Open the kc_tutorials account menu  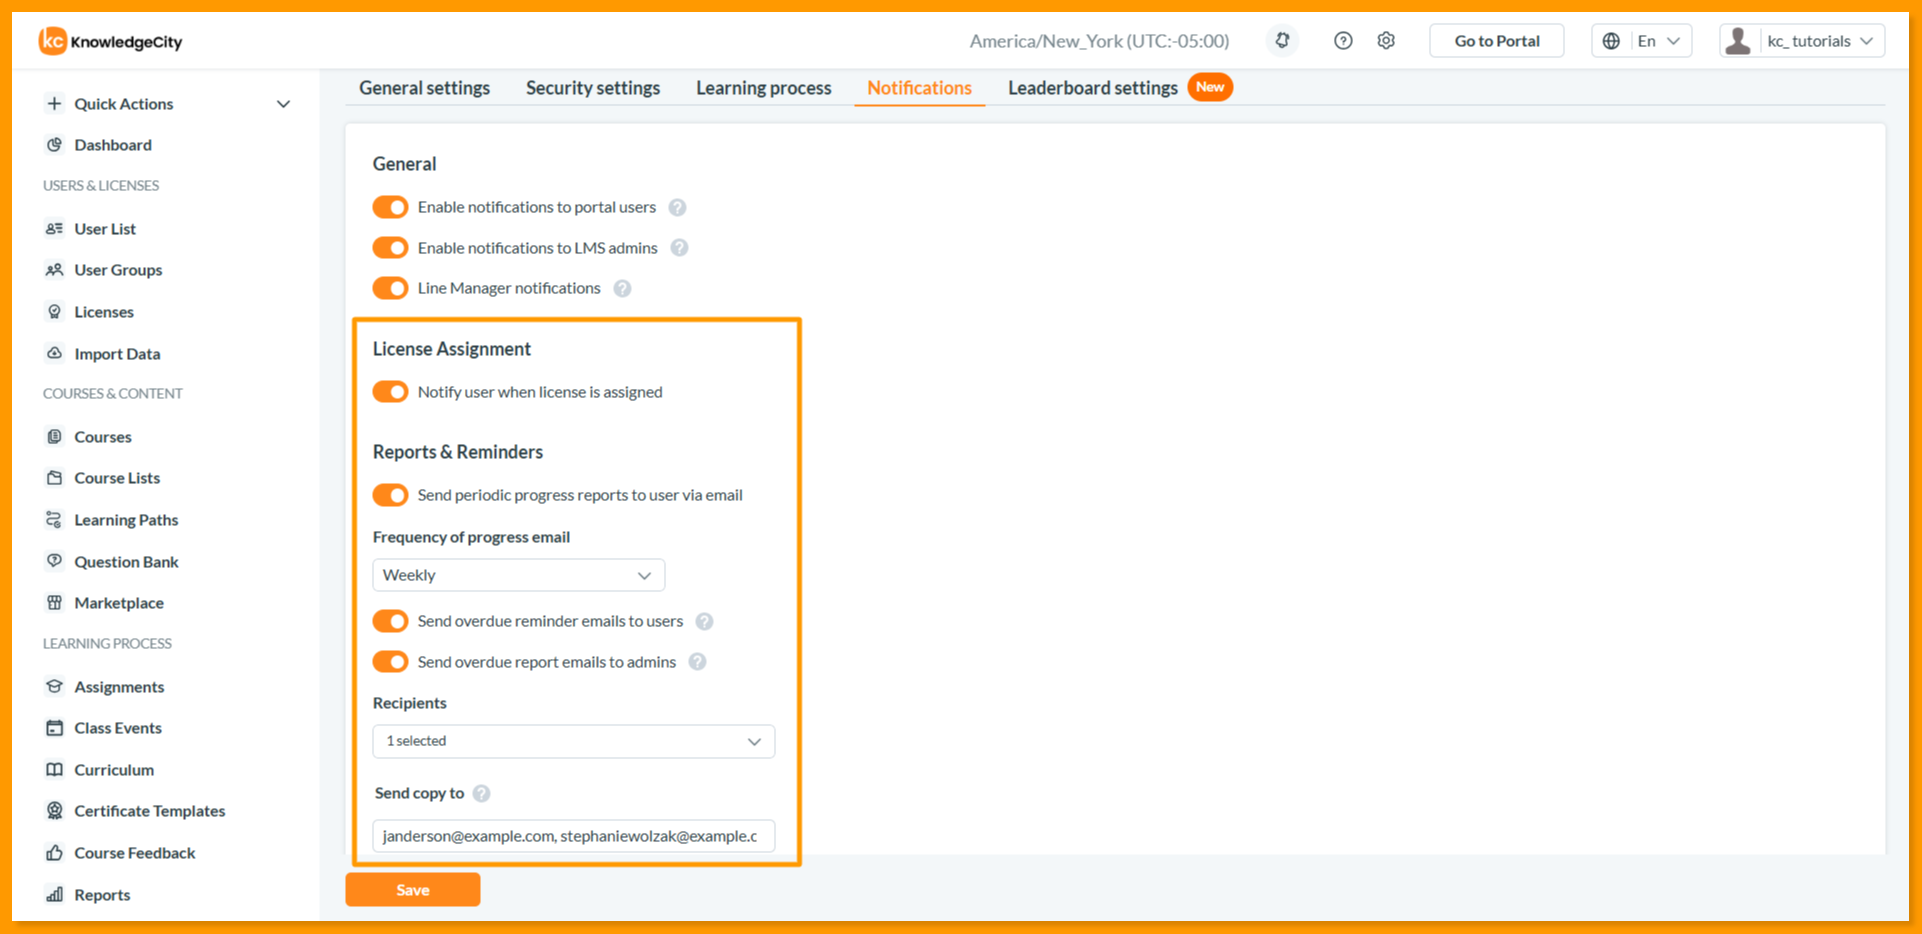[1802, 41]
